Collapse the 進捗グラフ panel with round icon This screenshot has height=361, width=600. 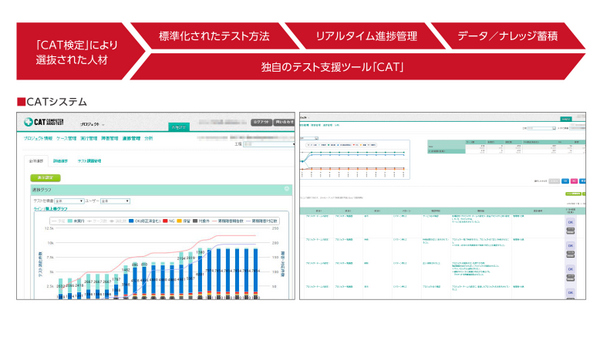pos(286,189)
